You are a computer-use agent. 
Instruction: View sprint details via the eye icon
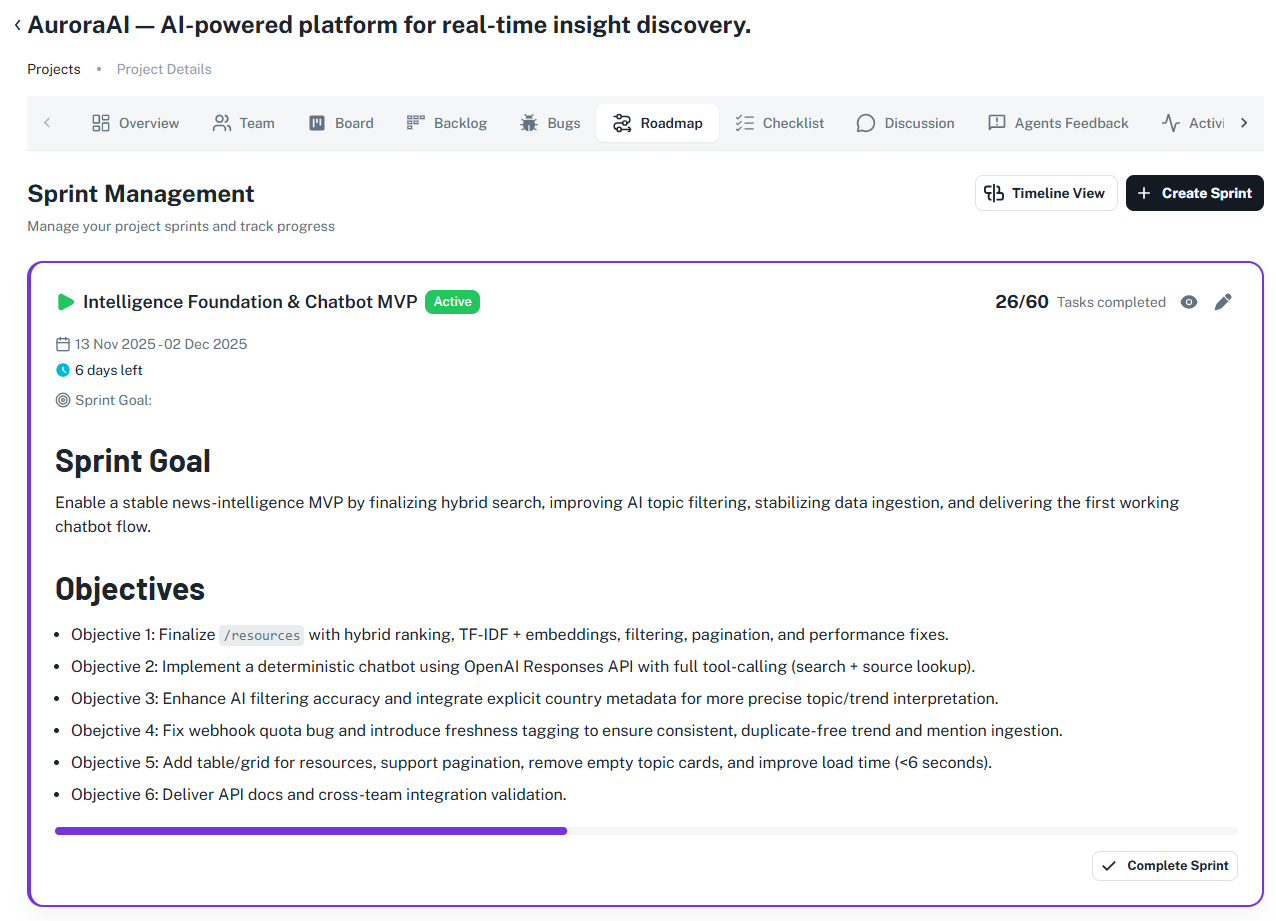point(1188,301)
